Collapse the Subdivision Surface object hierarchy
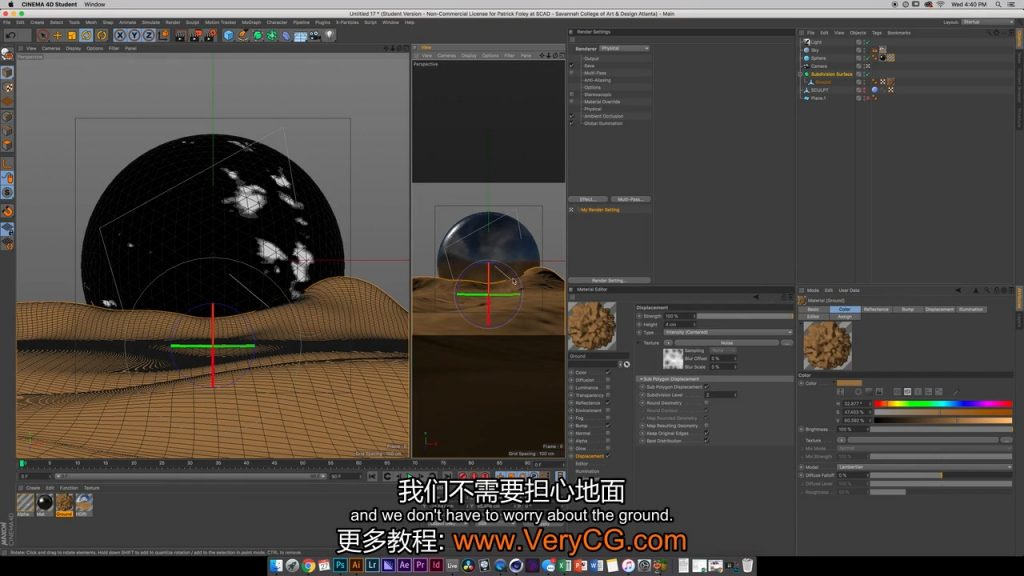 801,74
